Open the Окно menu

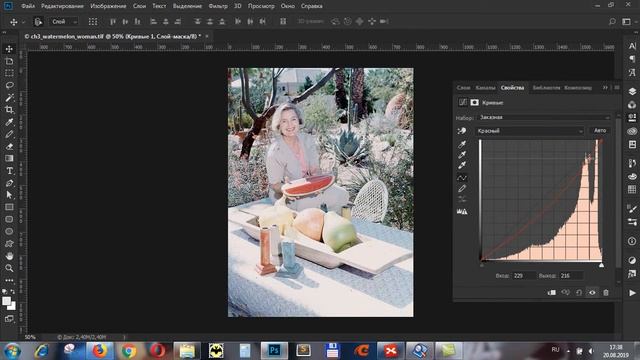(288, 6)
